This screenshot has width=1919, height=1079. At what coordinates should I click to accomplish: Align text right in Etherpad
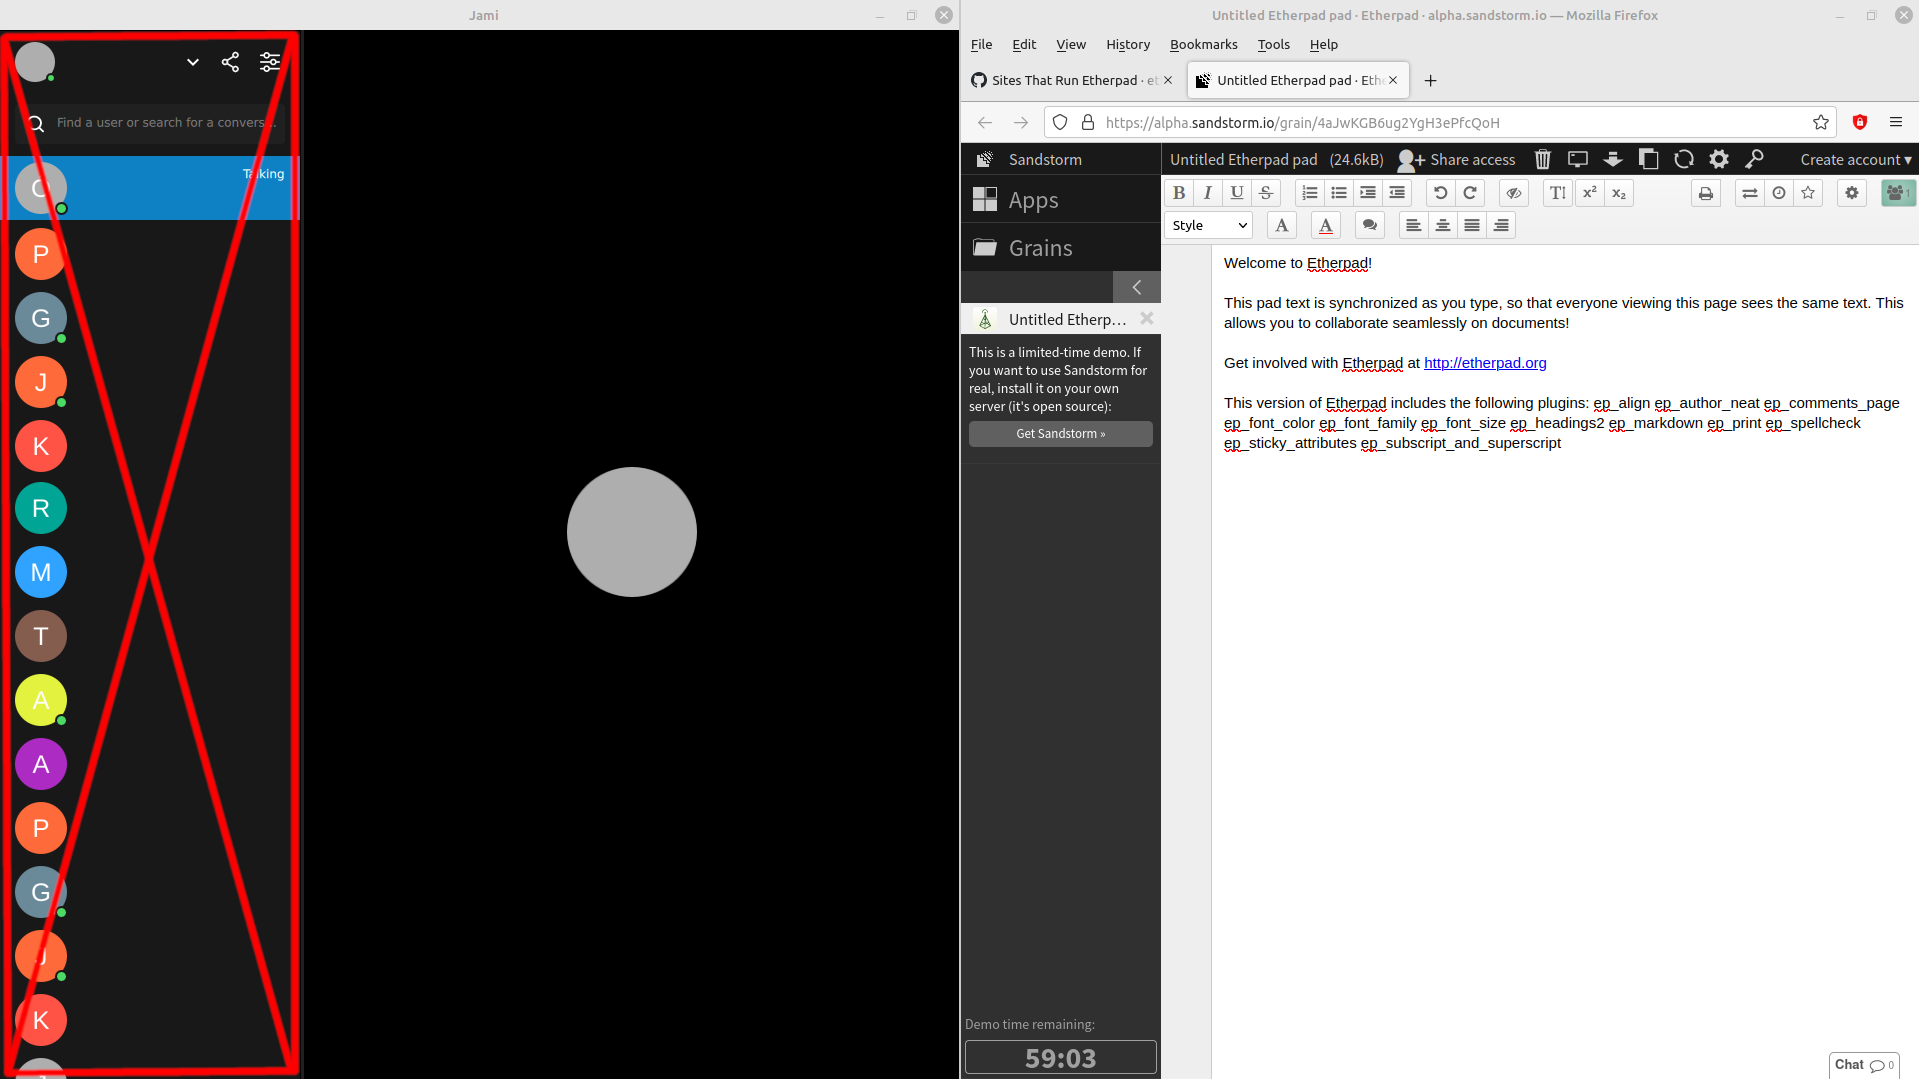coord(1501,225)
